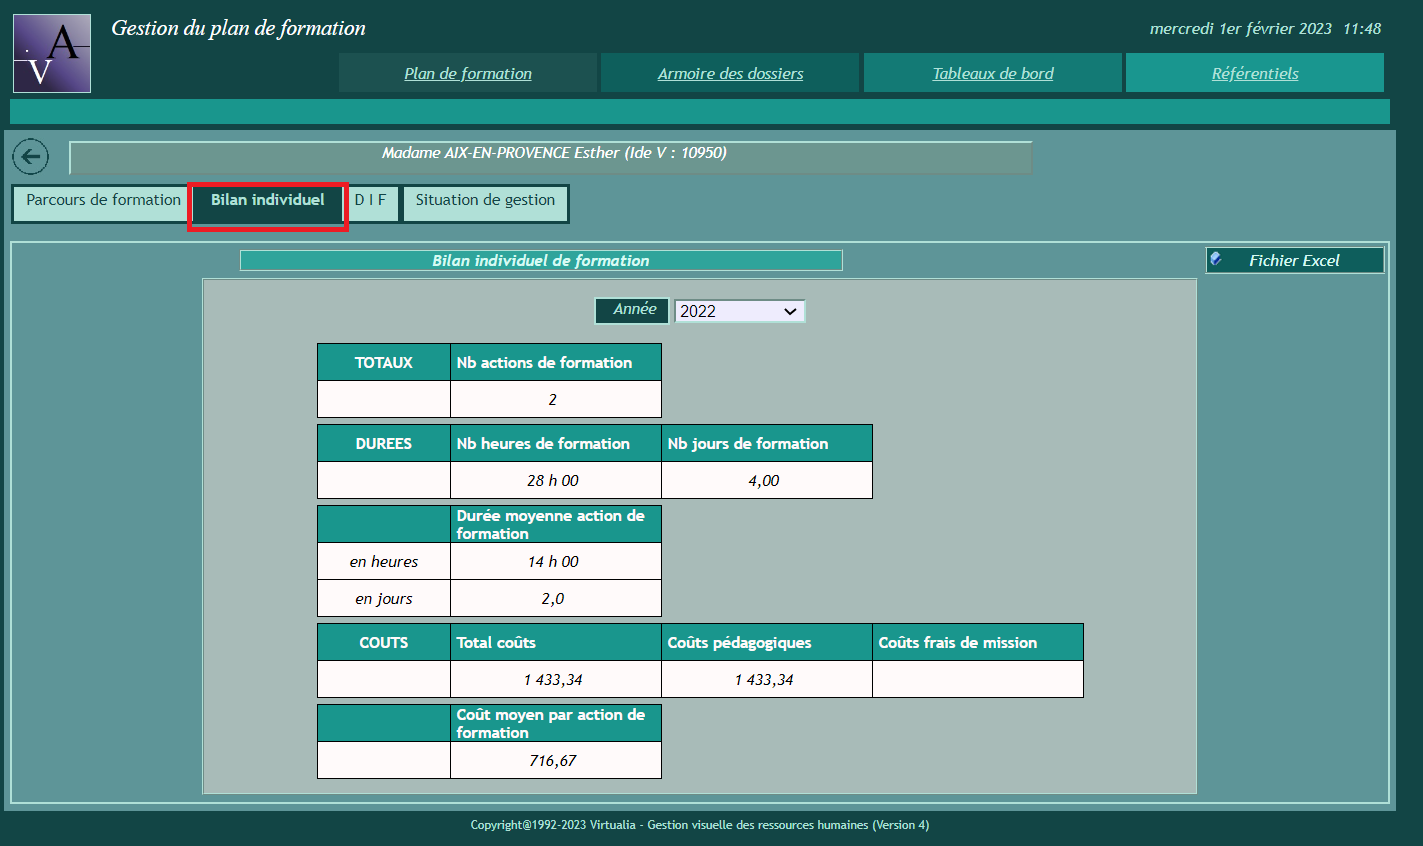
Task: Click the AV application logo
Action: pyautogui.click(x=52, y=54)
